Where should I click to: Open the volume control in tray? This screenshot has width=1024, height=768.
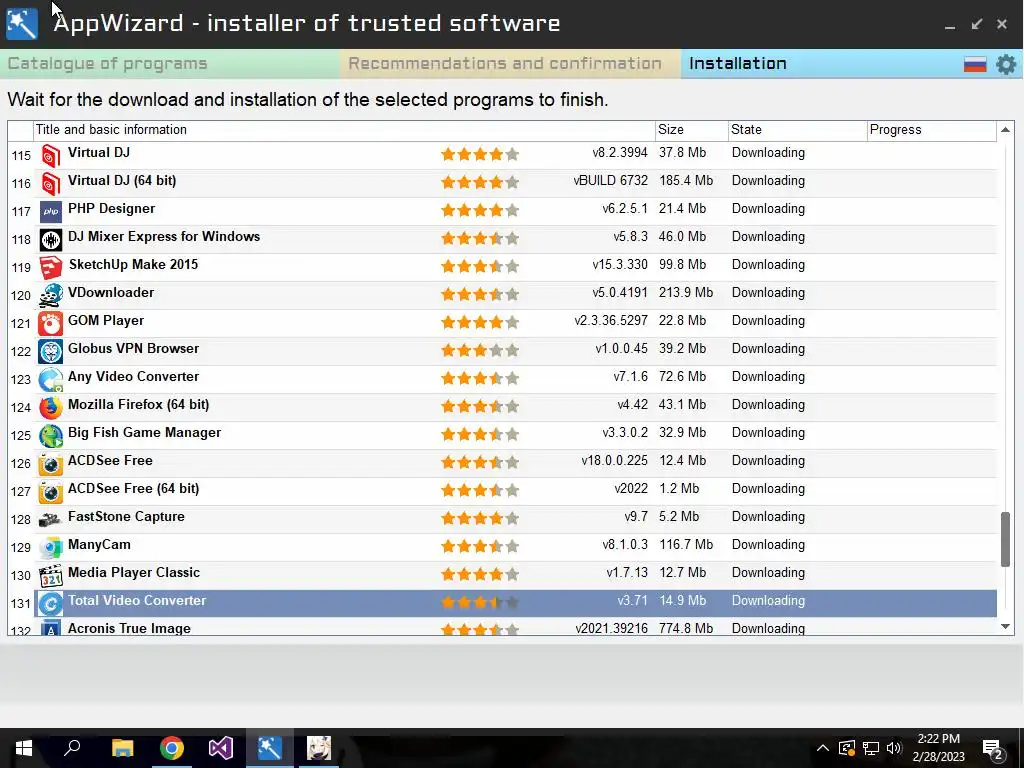[x=894, y=748]
